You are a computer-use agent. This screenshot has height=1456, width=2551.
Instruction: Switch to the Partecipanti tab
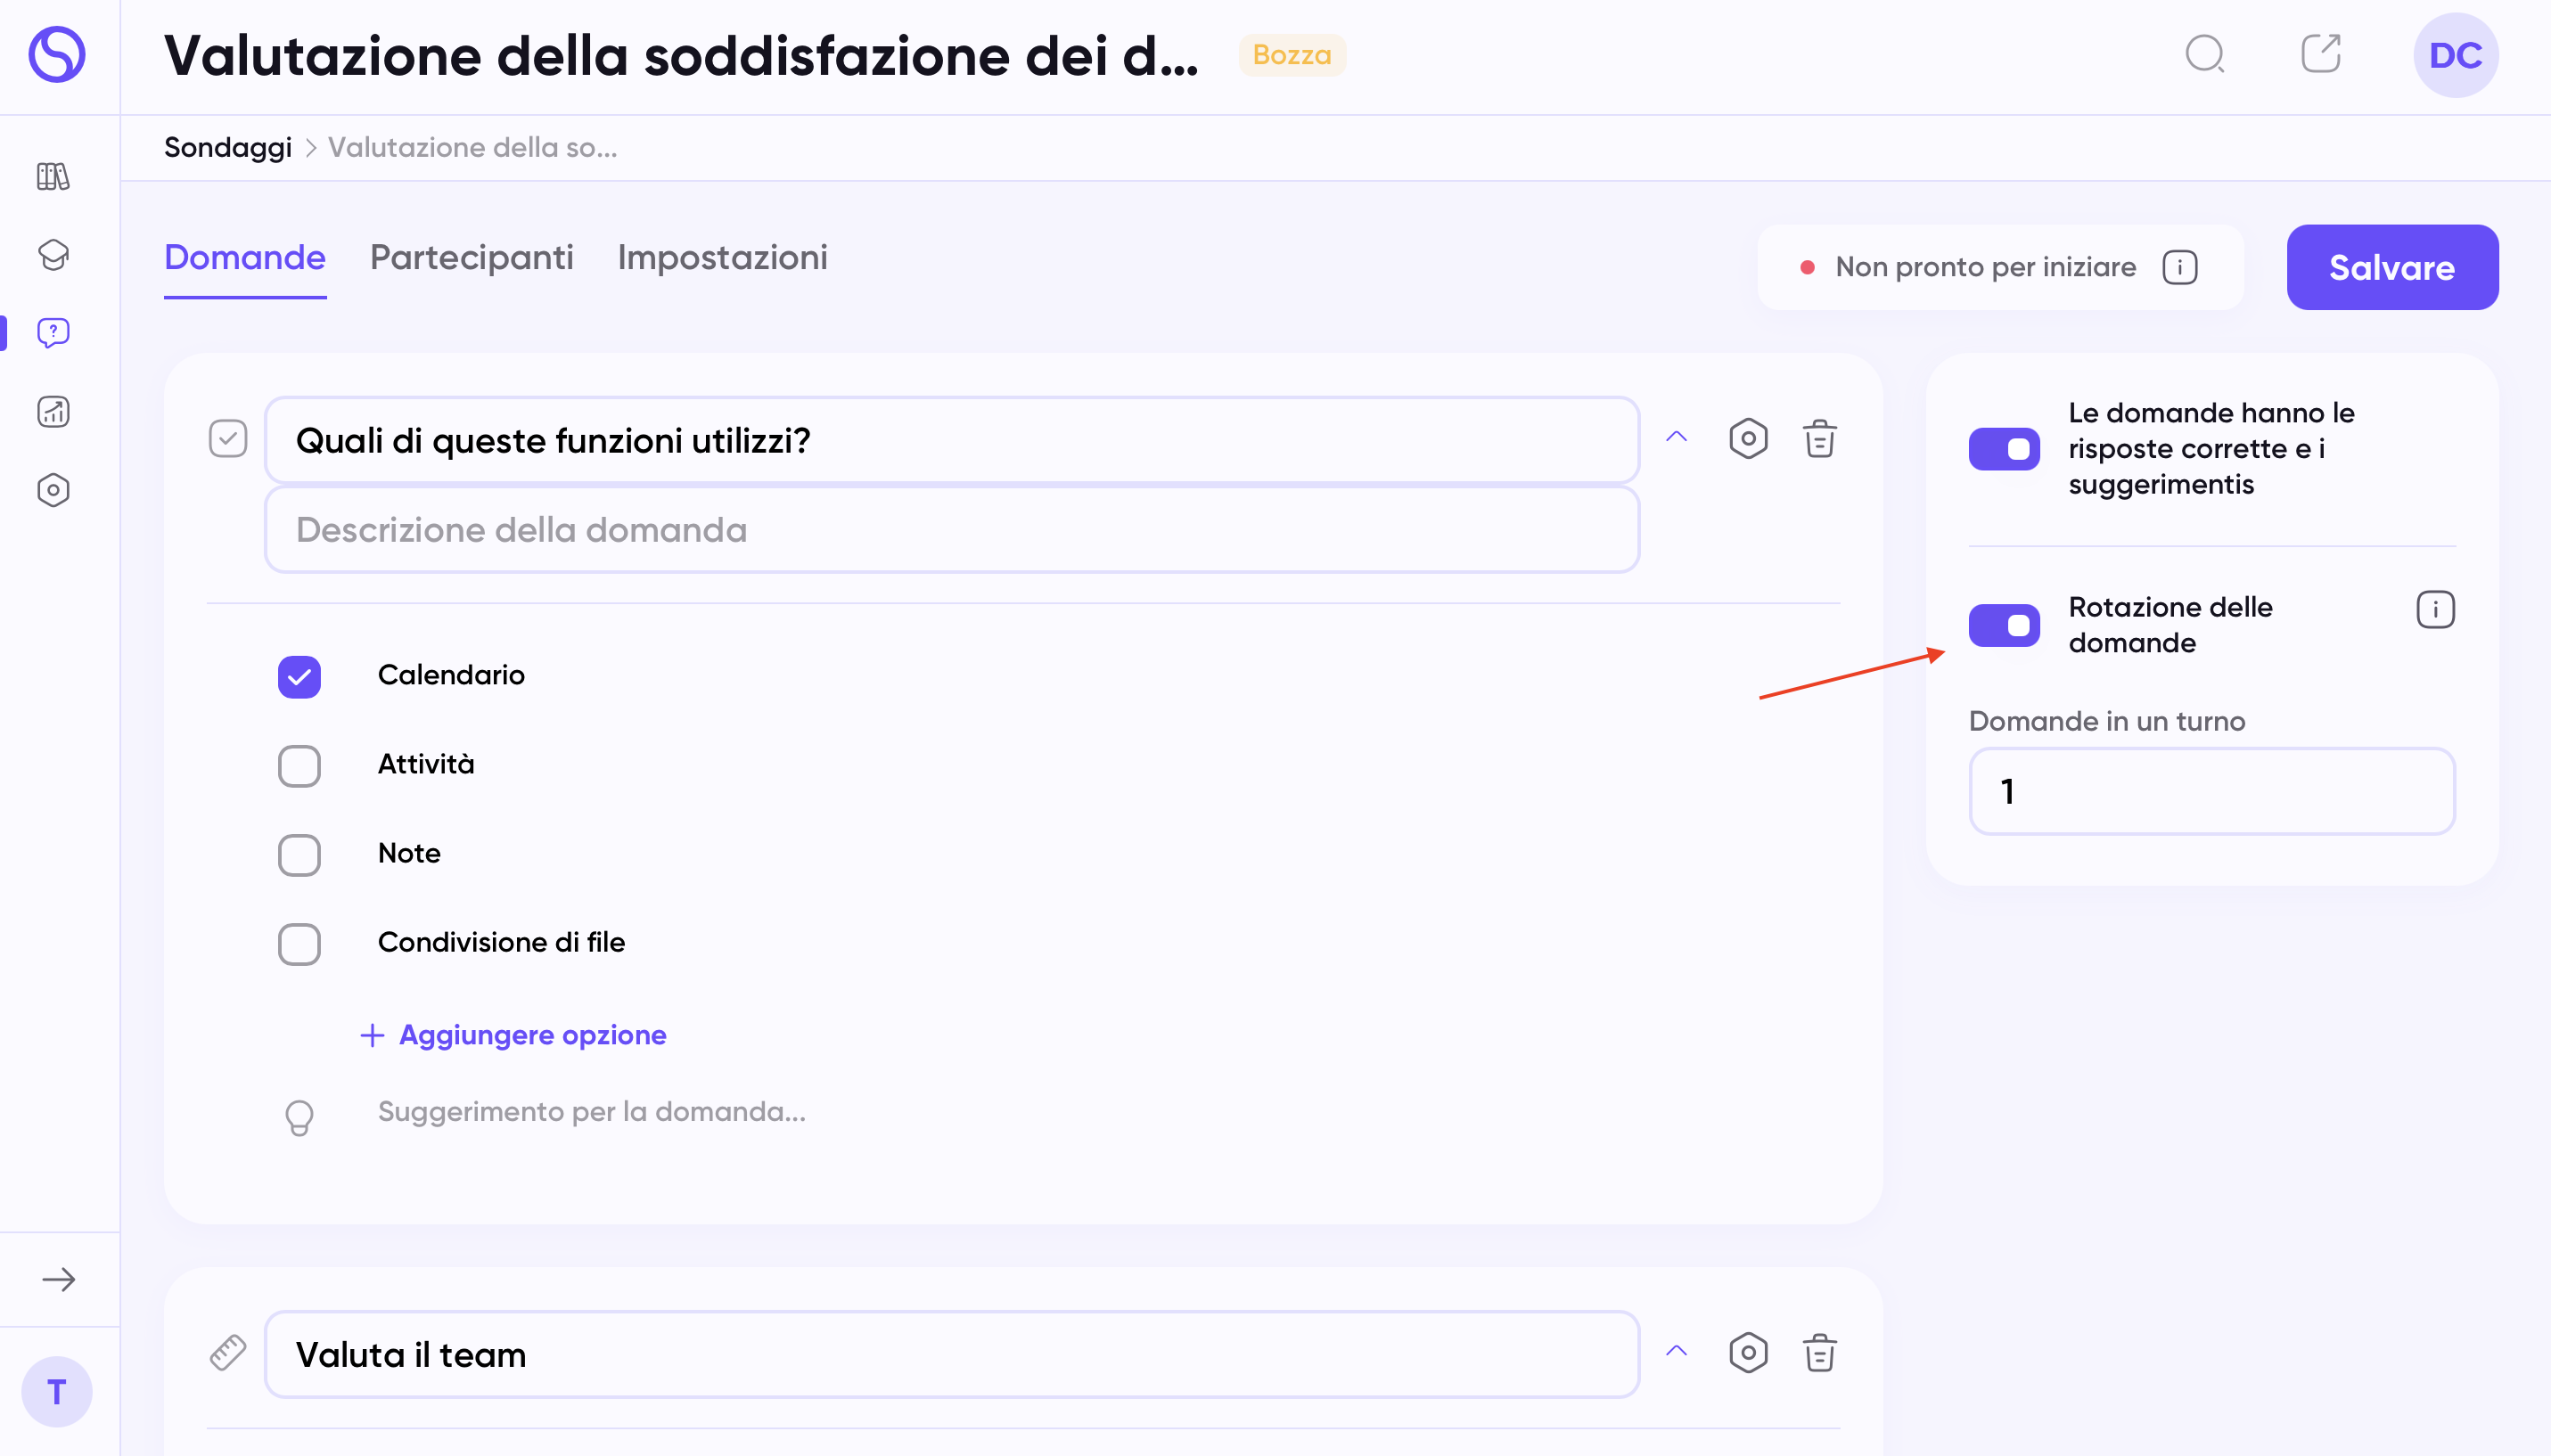click(471, 258)
